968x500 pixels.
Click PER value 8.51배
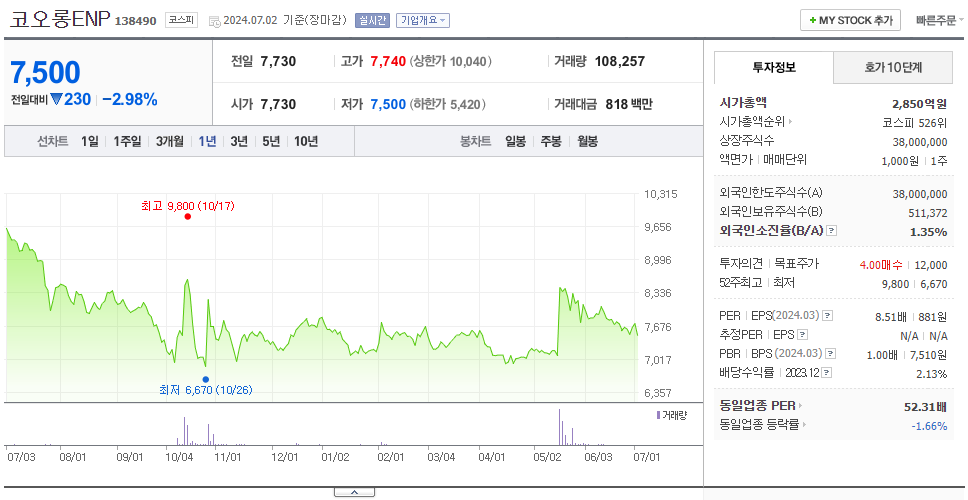(891, 317)
